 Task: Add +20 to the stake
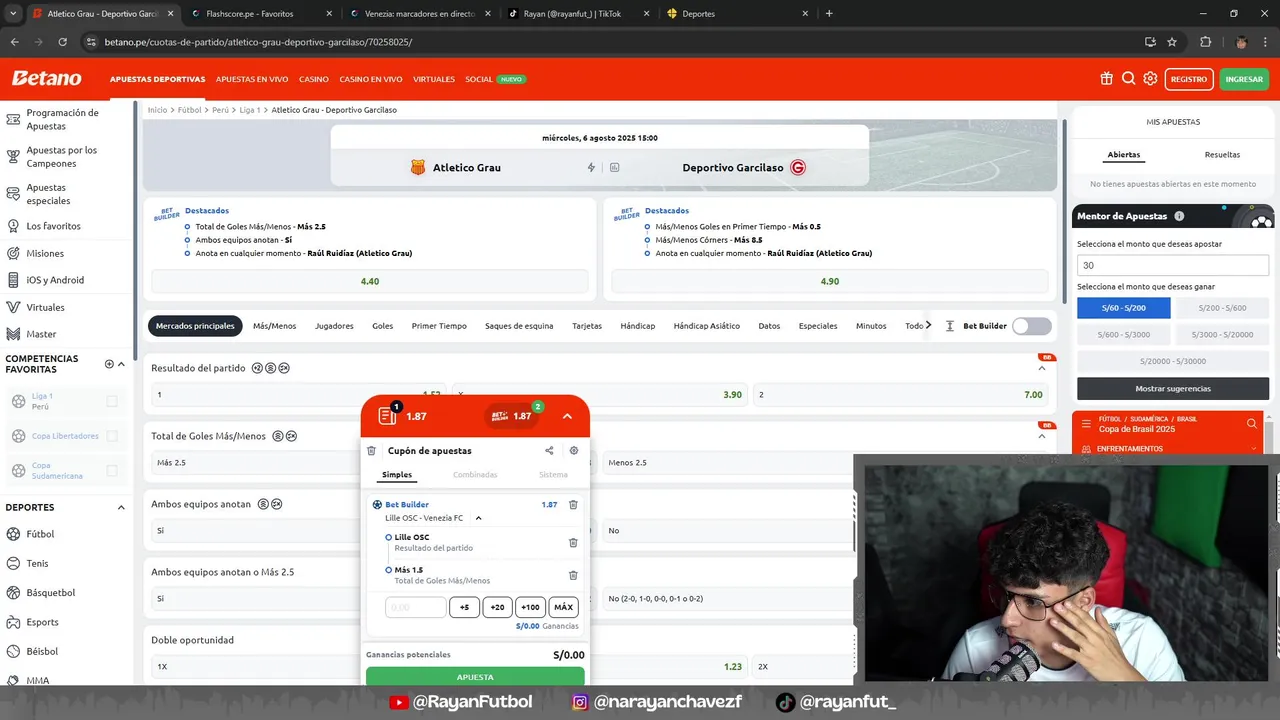pos(497,607)
